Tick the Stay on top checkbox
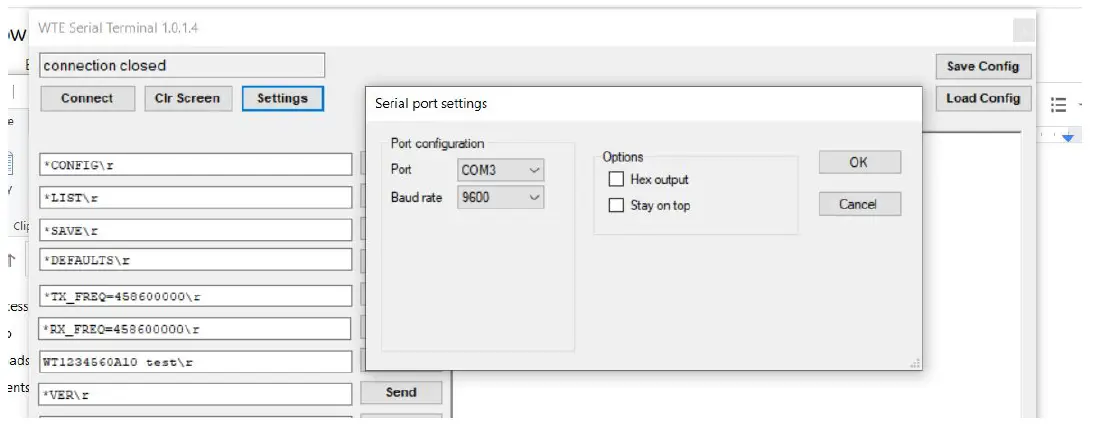This screenshot has height=440, width=1095. tap(617, 206)
